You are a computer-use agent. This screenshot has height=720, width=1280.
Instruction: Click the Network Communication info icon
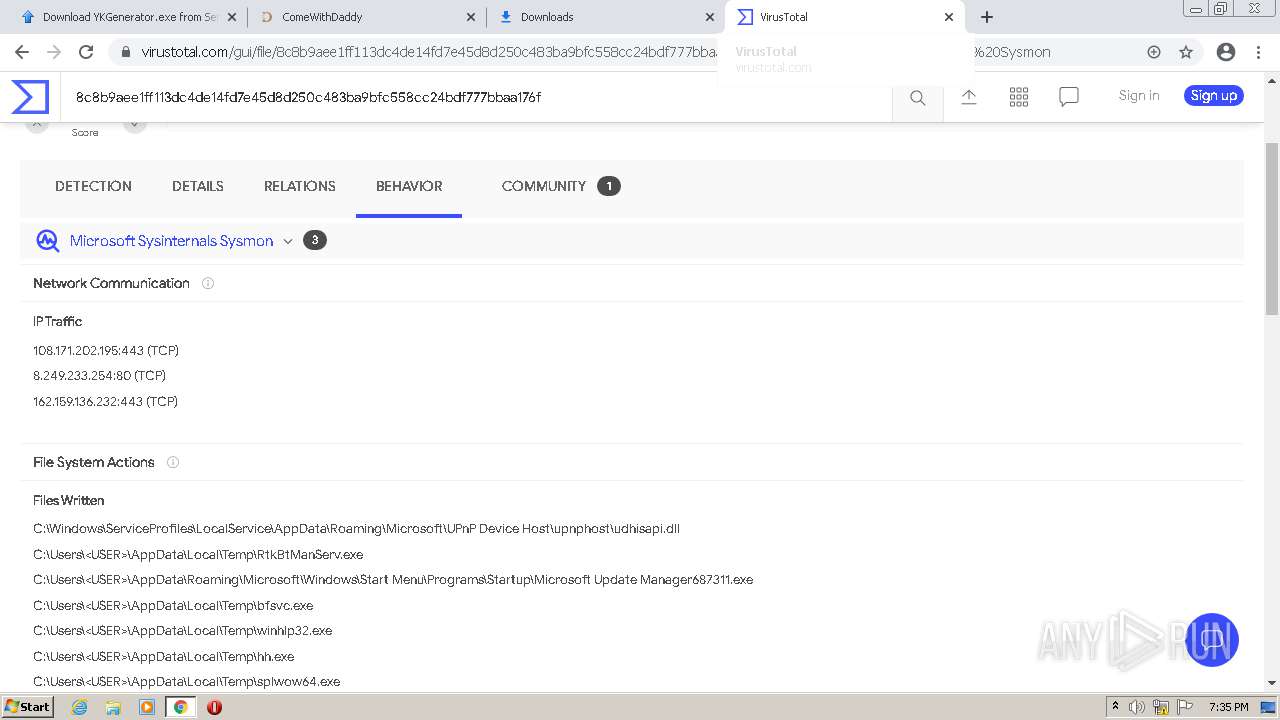(208, 283)
